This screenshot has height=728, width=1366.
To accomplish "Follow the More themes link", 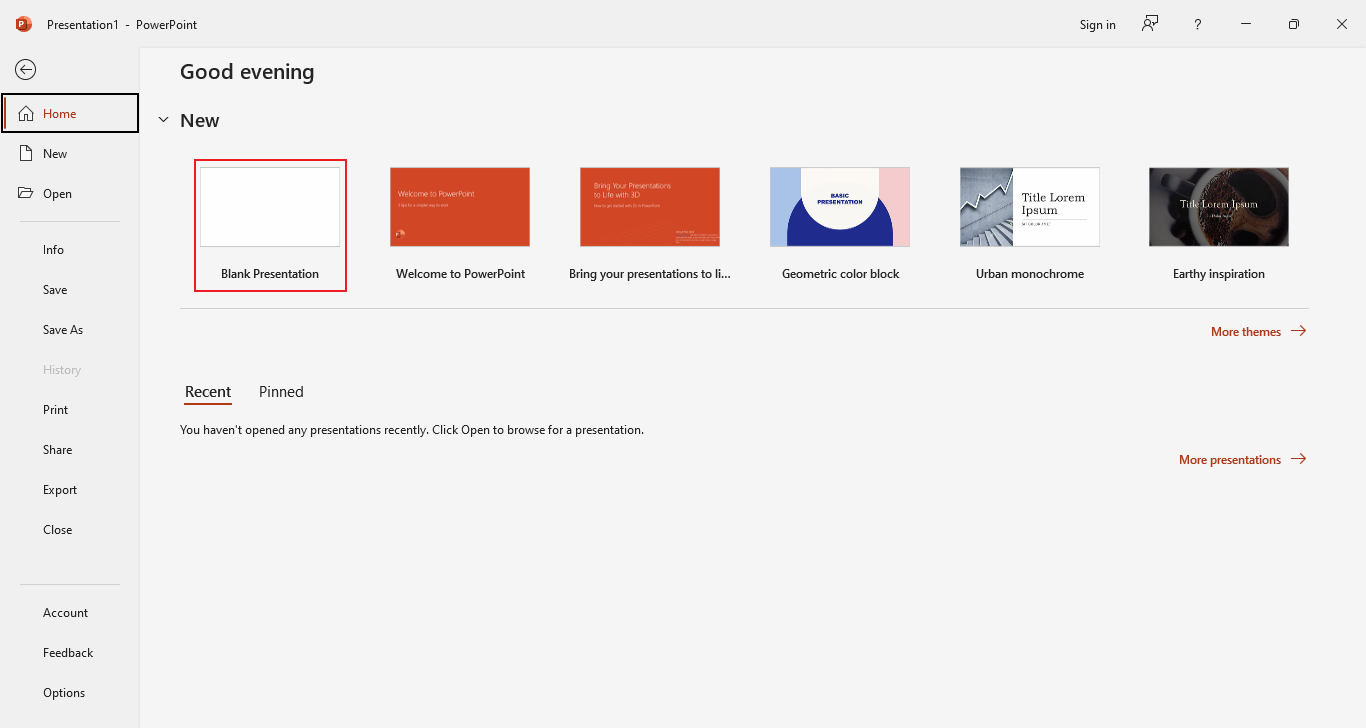I will coord(1246,331).
